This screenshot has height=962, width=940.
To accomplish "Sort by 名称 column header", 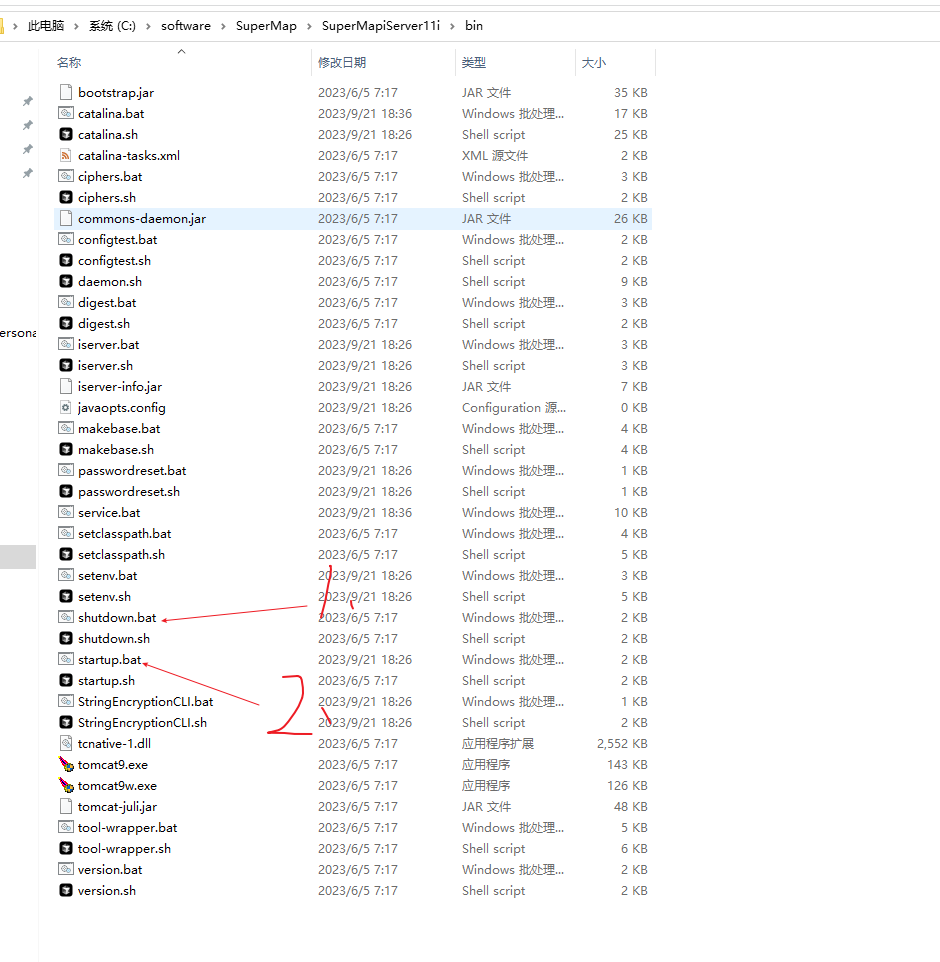I will click(x=69, y=63).
